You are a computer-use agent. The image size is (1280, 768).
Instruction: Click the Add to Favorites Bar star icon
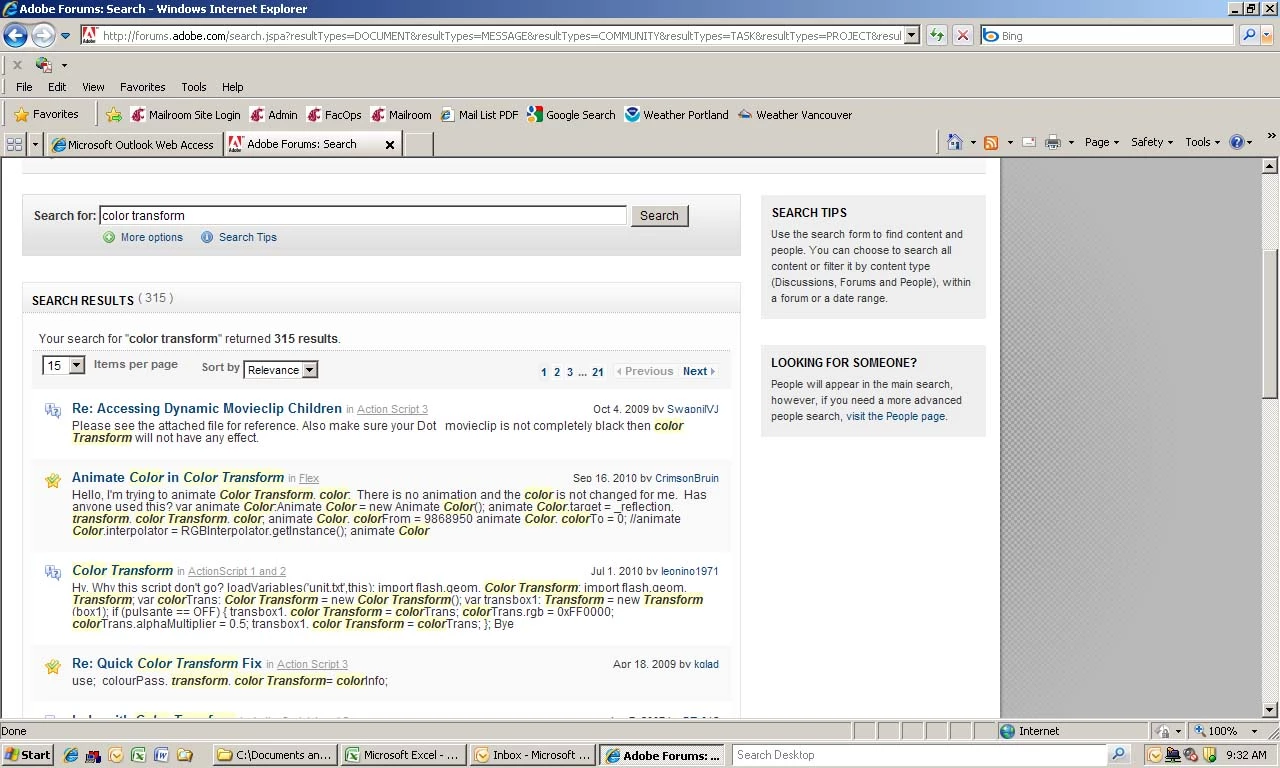point(114,115)
